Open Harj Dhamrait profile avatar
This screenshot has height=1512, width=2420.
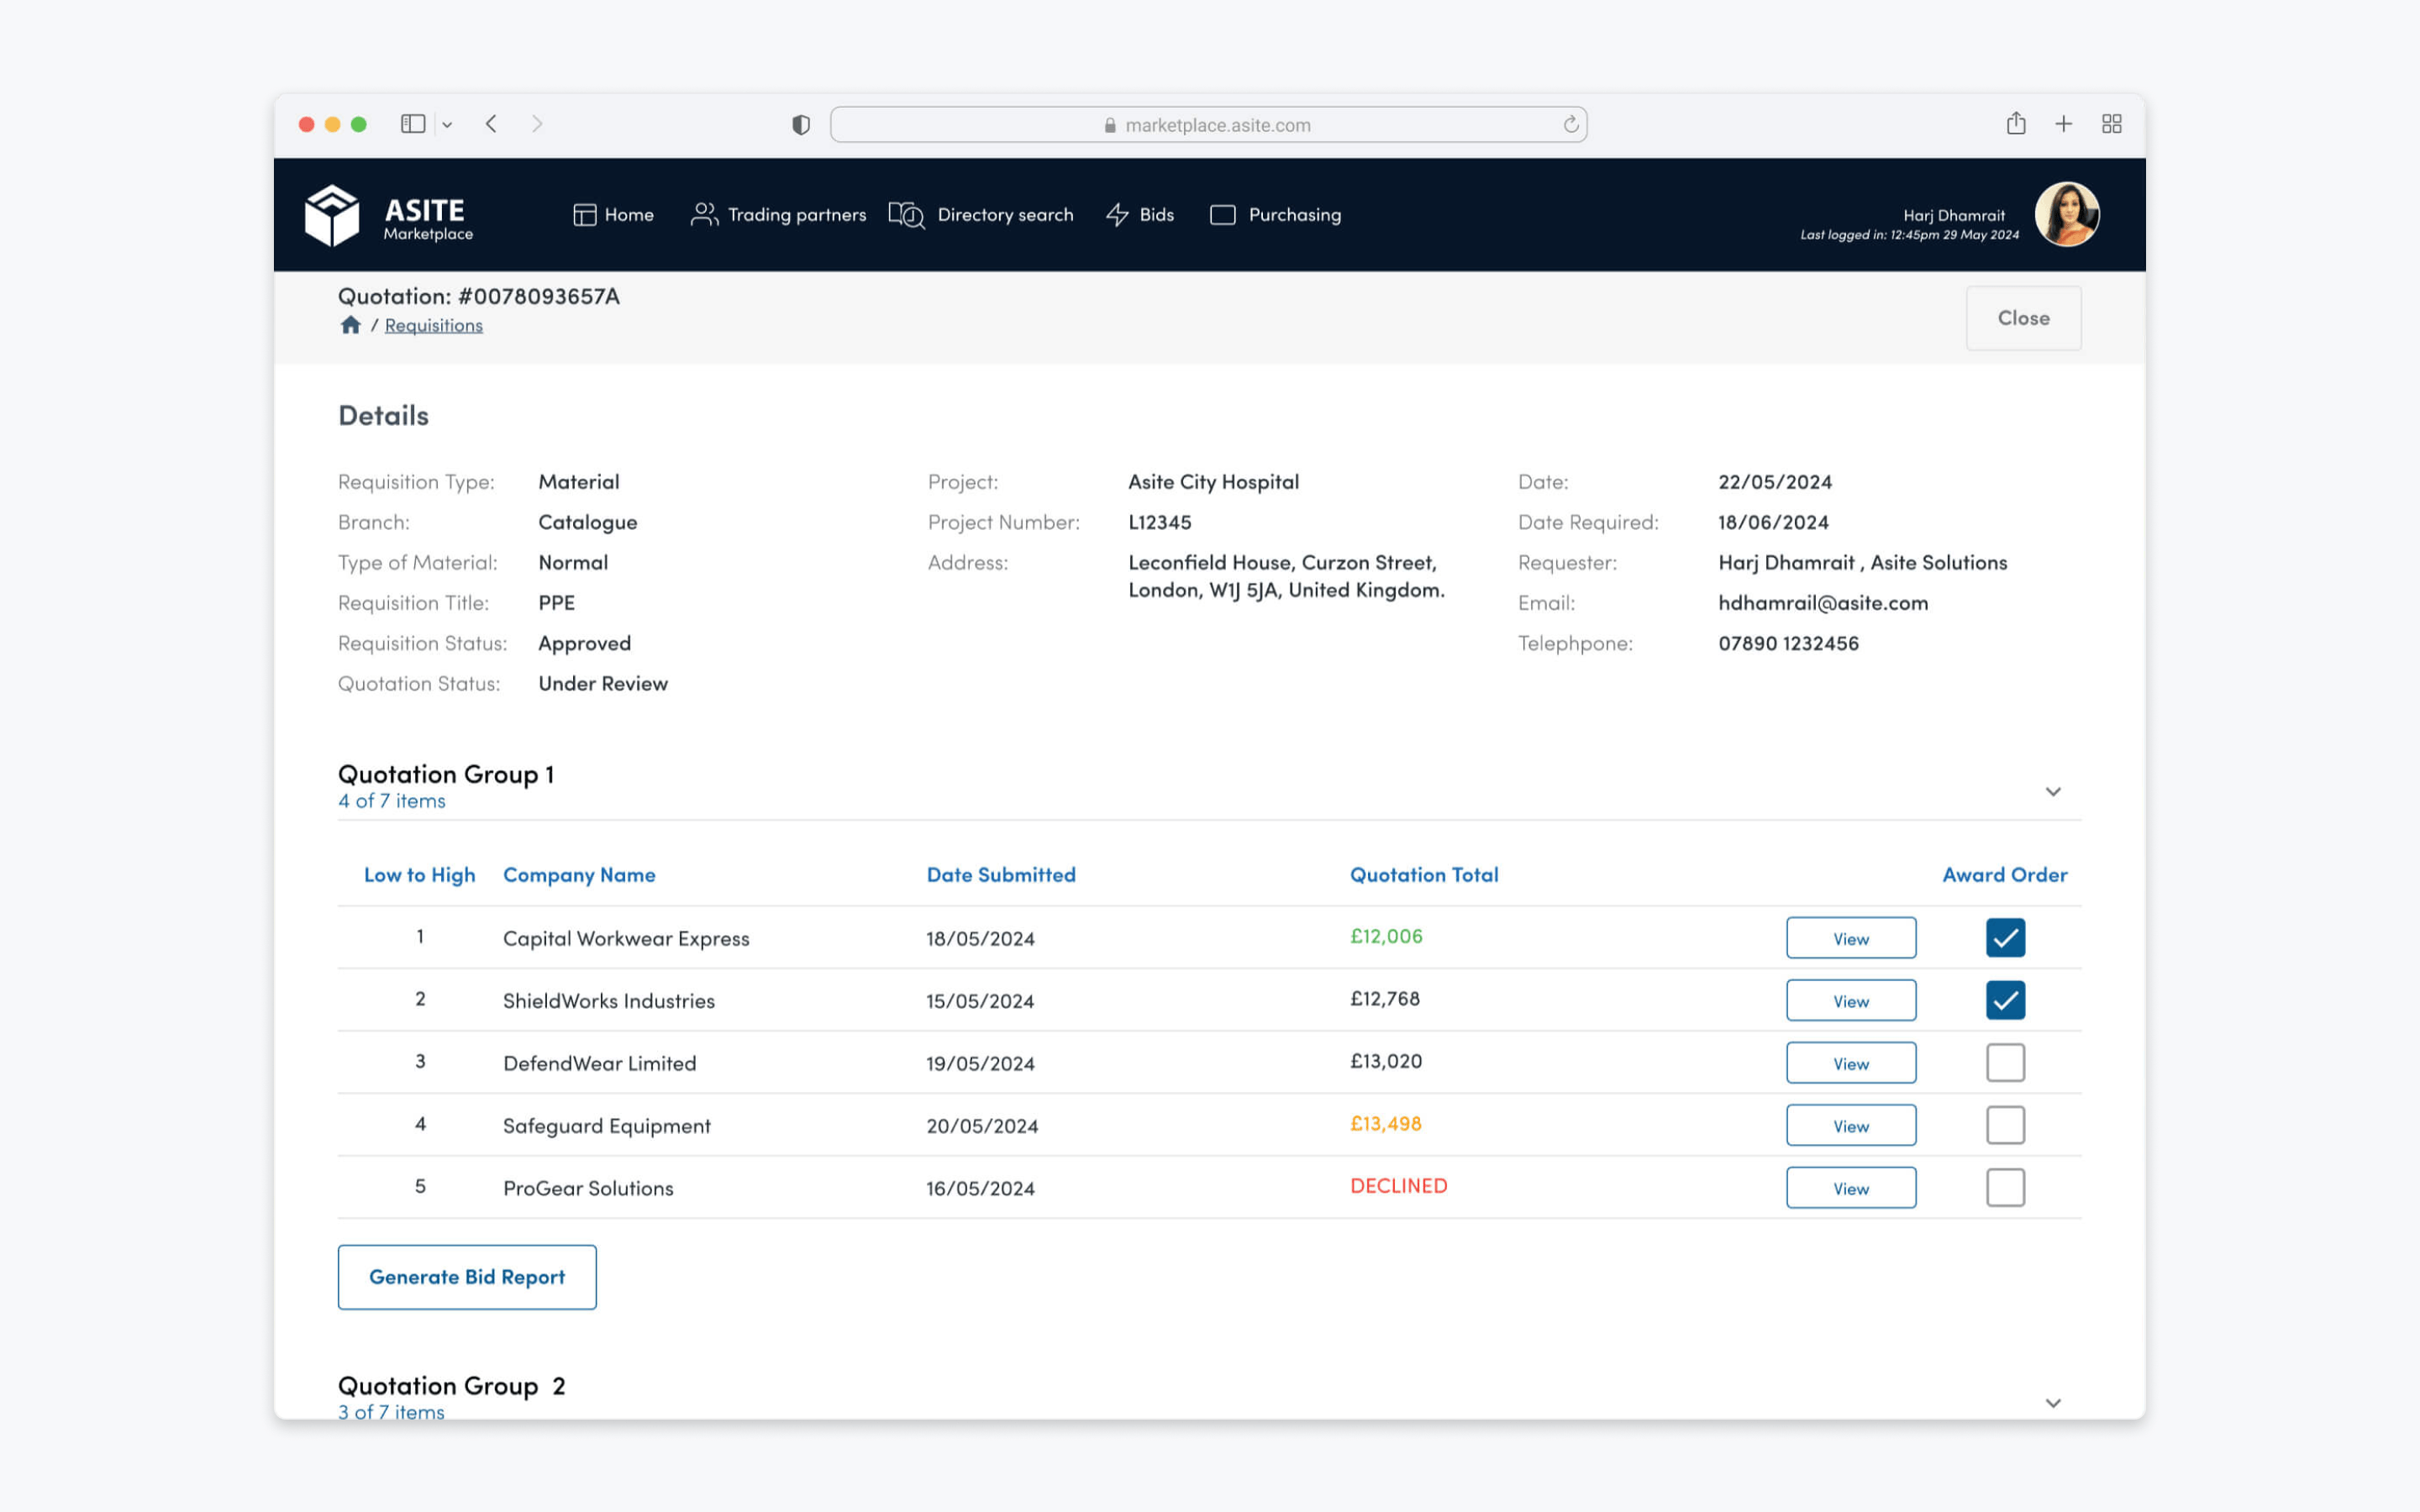(x=2066, y=214)
